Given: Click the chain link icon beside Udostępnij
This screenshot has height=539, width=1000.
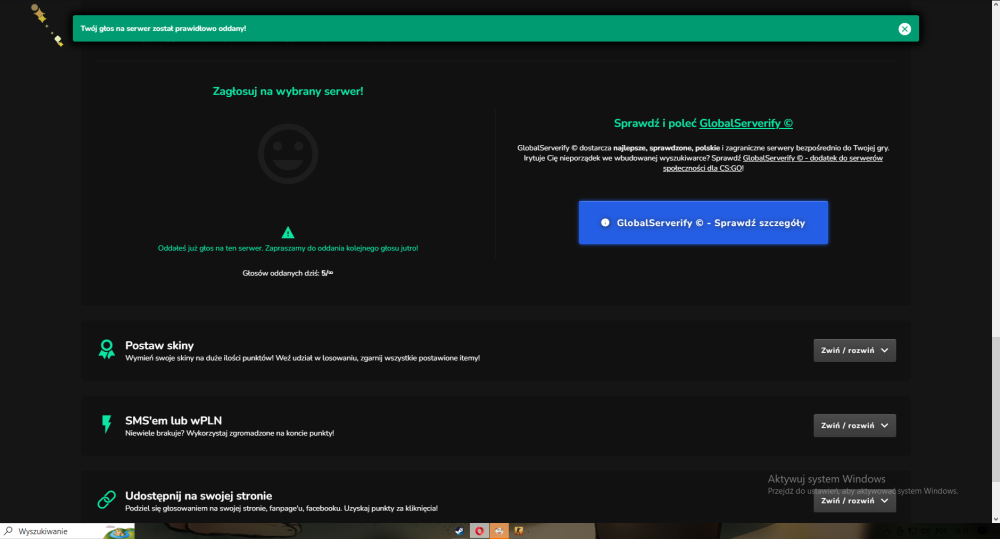Looking at the screenshot, I should click(107, 499).
